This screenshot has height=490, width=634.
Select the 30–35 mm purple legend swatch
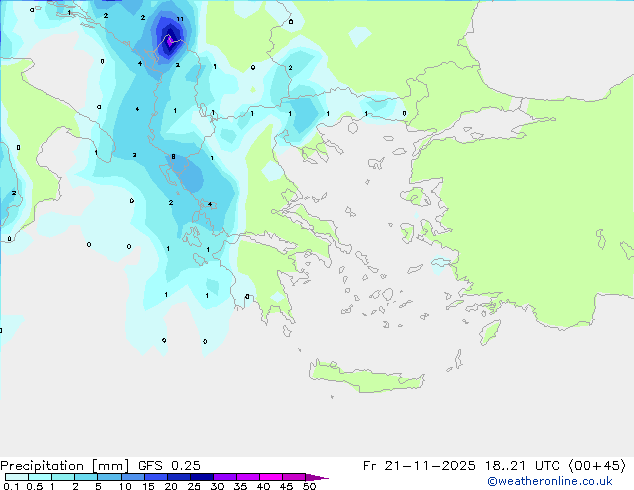pos(224,477)
